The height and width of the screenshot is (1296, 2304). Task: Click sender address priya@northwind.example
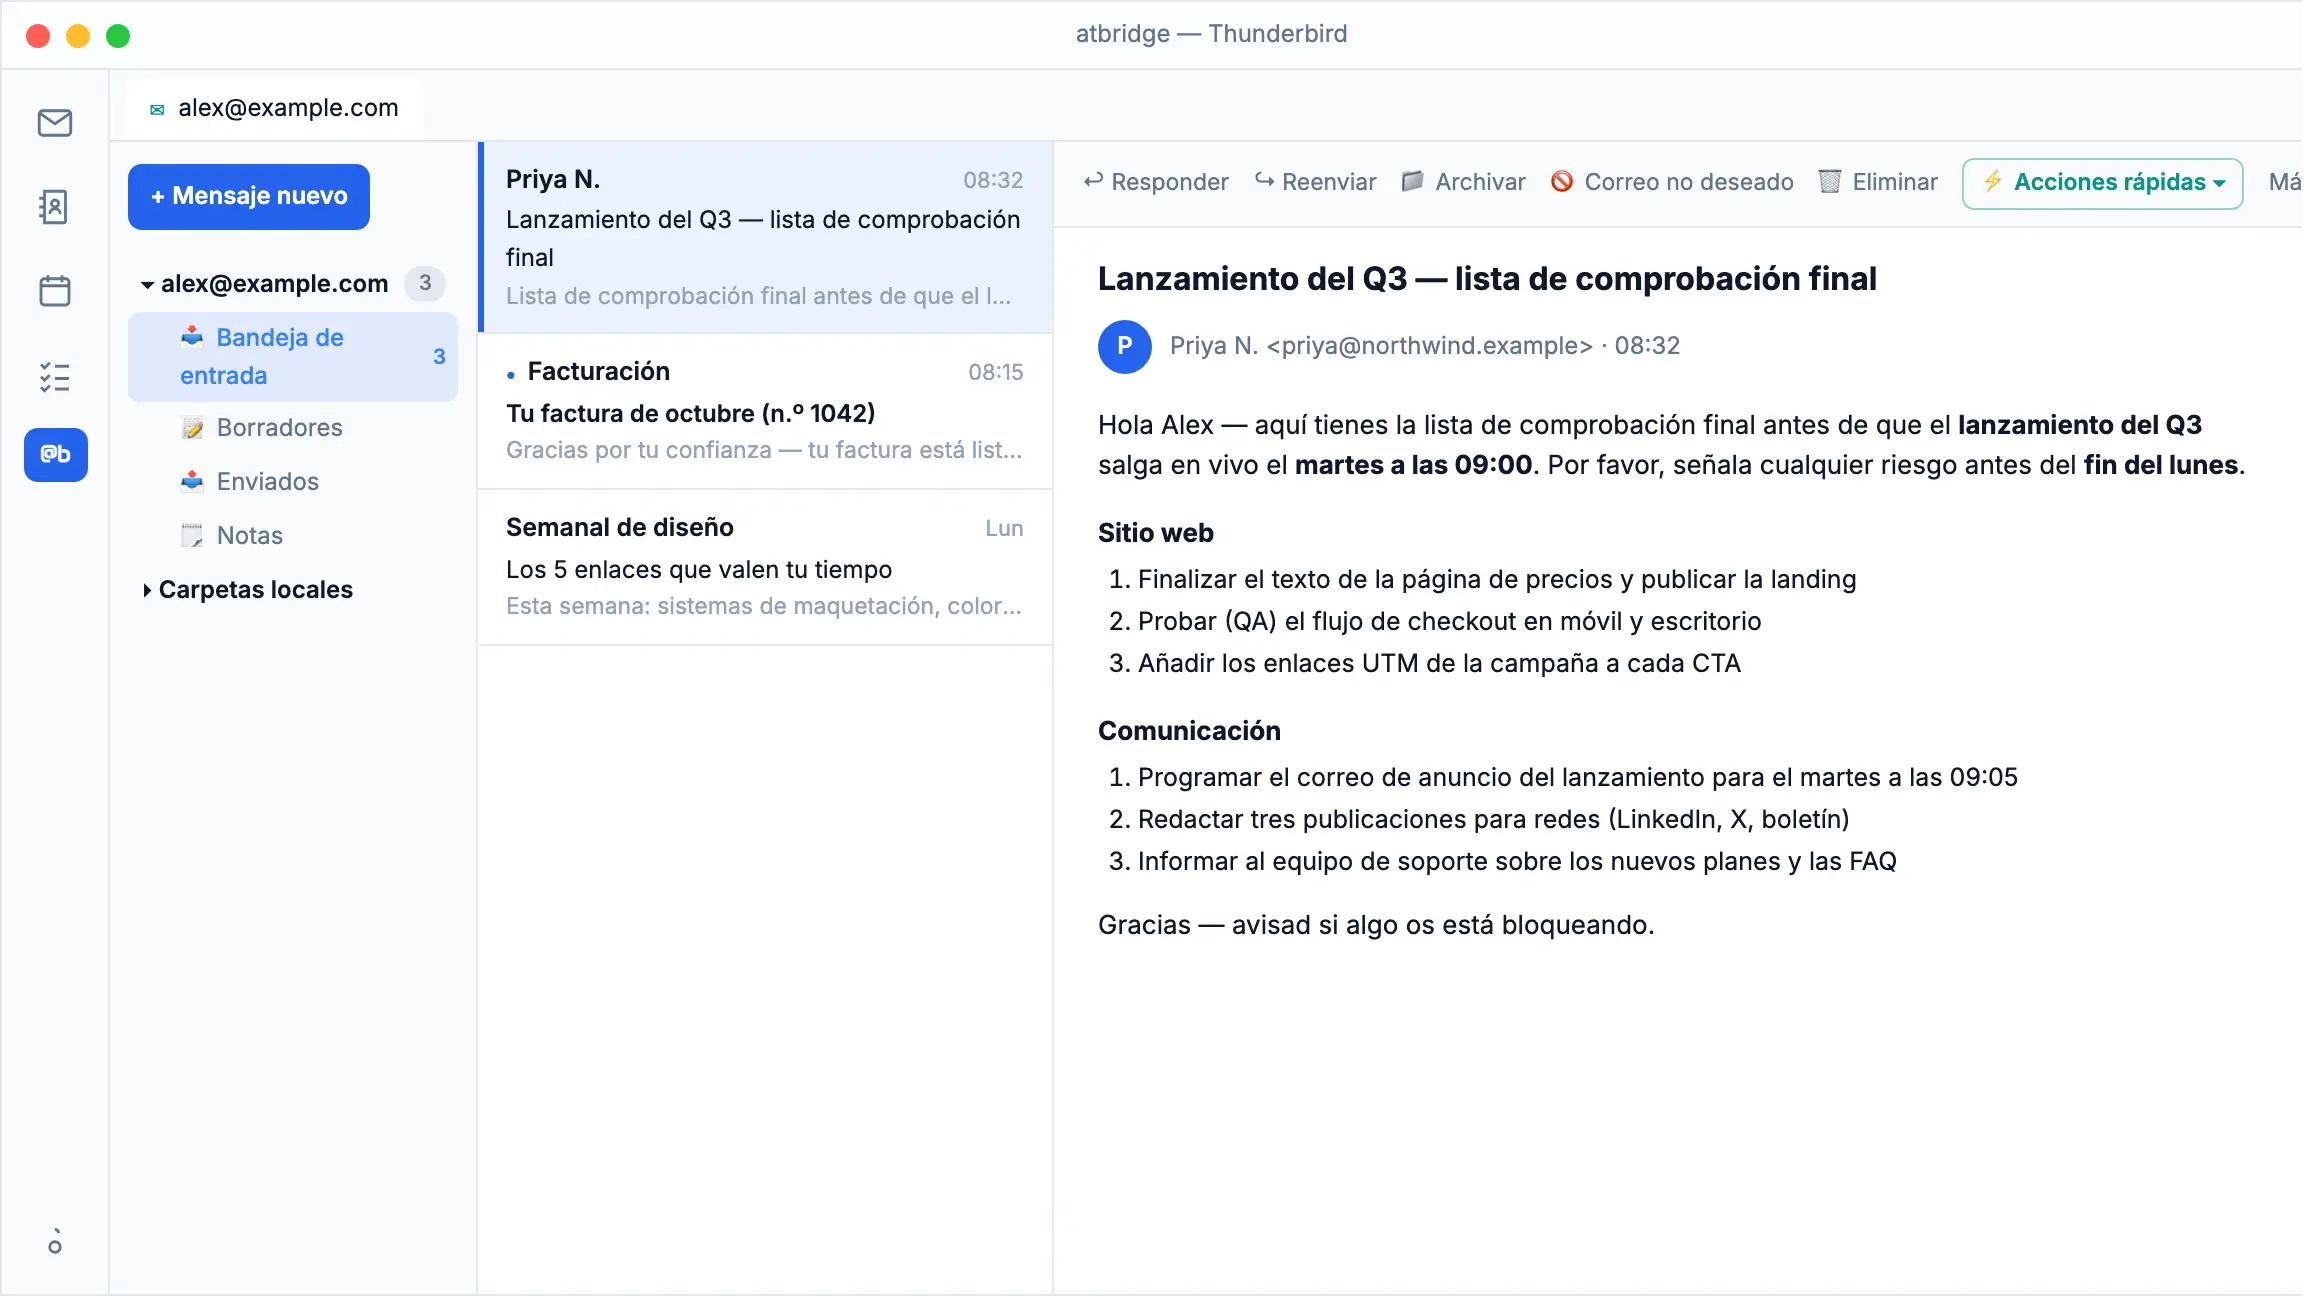1430,346
